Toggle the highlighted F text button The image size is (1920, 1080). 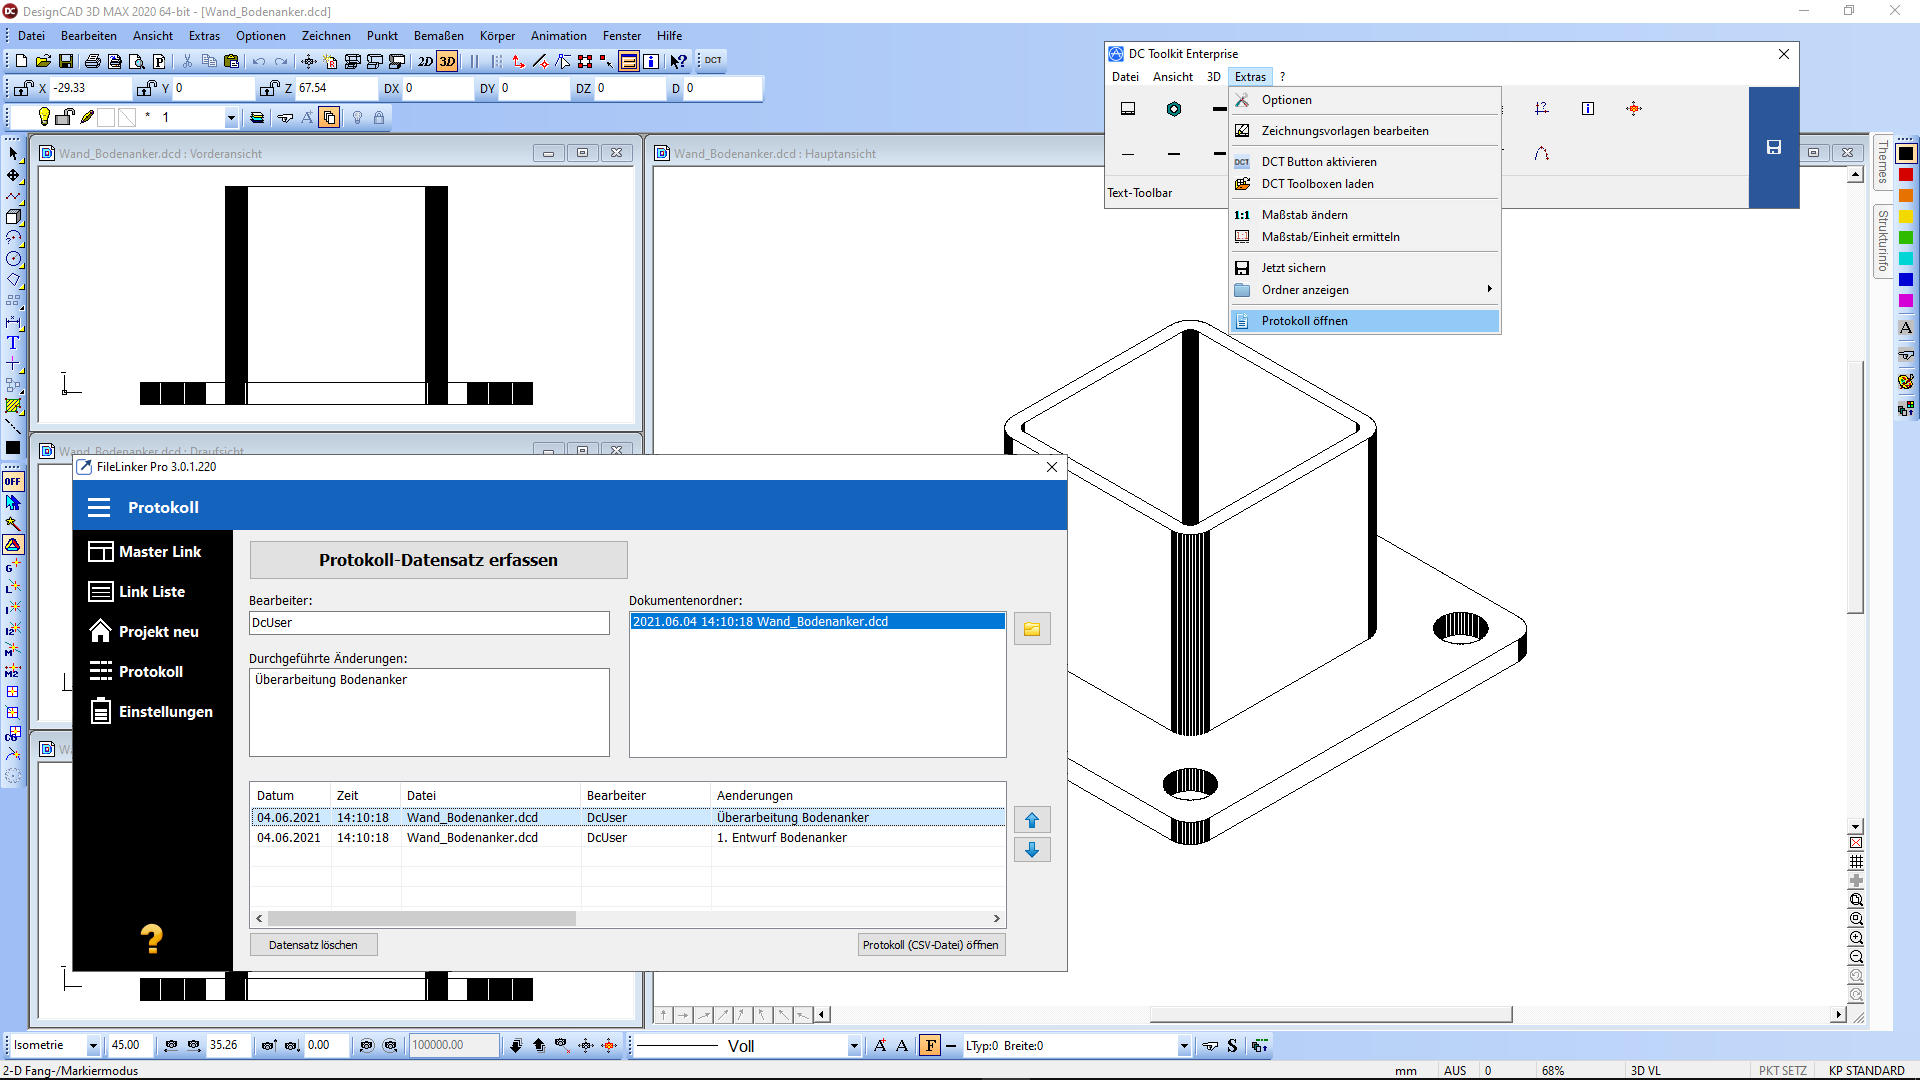pyautogui.click(x=930, y=1046)
